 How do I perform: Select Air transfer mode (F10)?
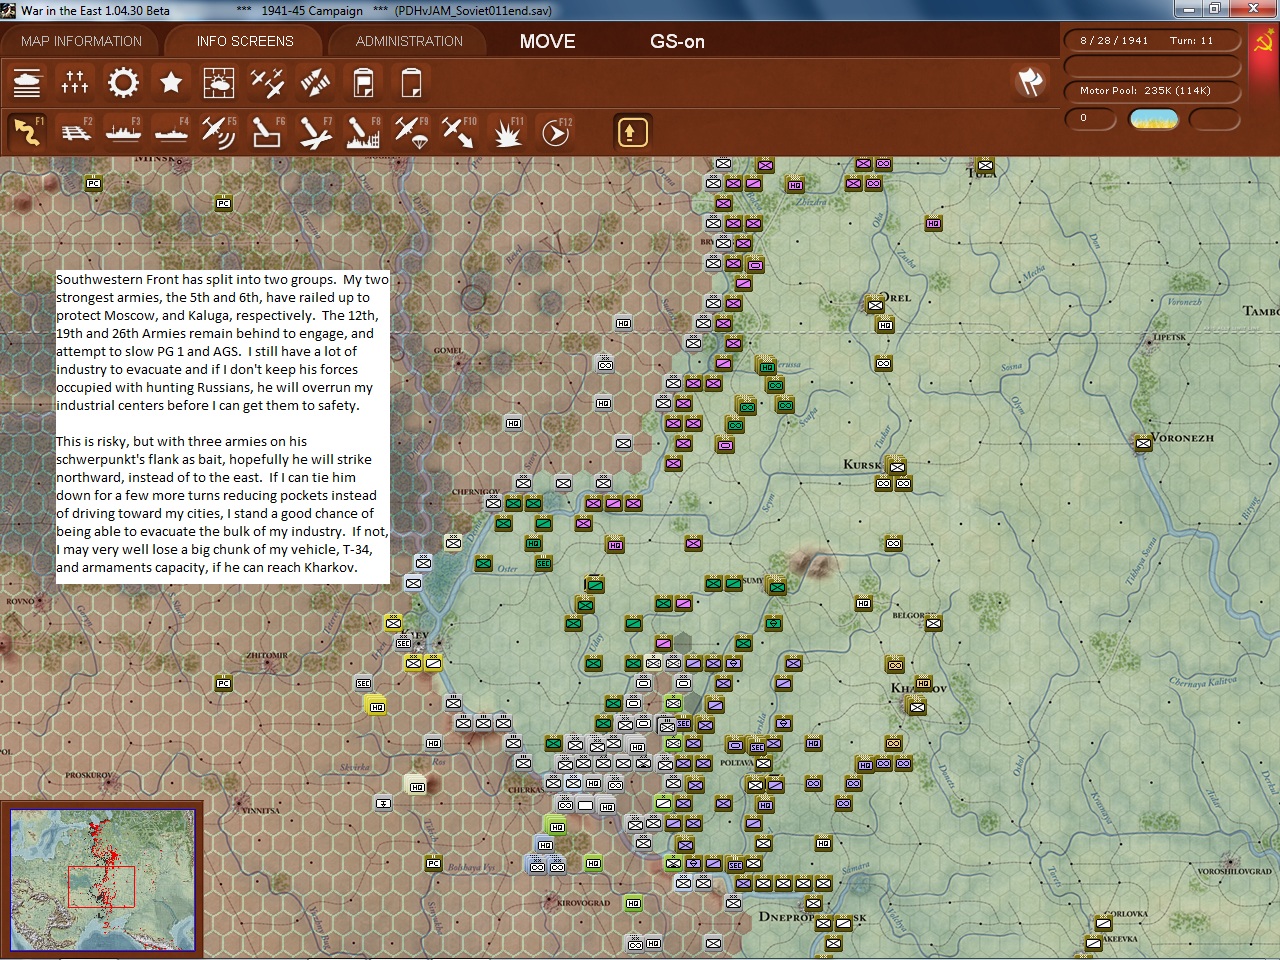click(x=459, y=131)
